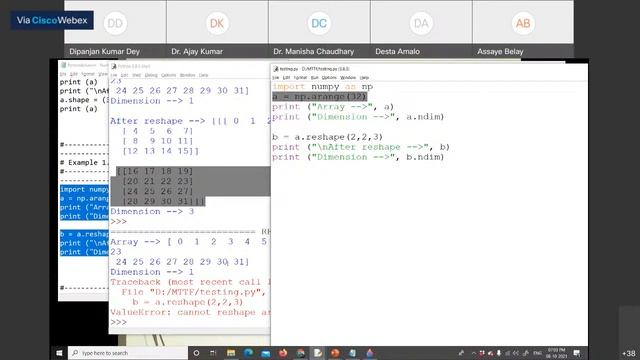Click the ENG language indicator
The width and height of the screenshot is (640, 360).
coord(538,353)
